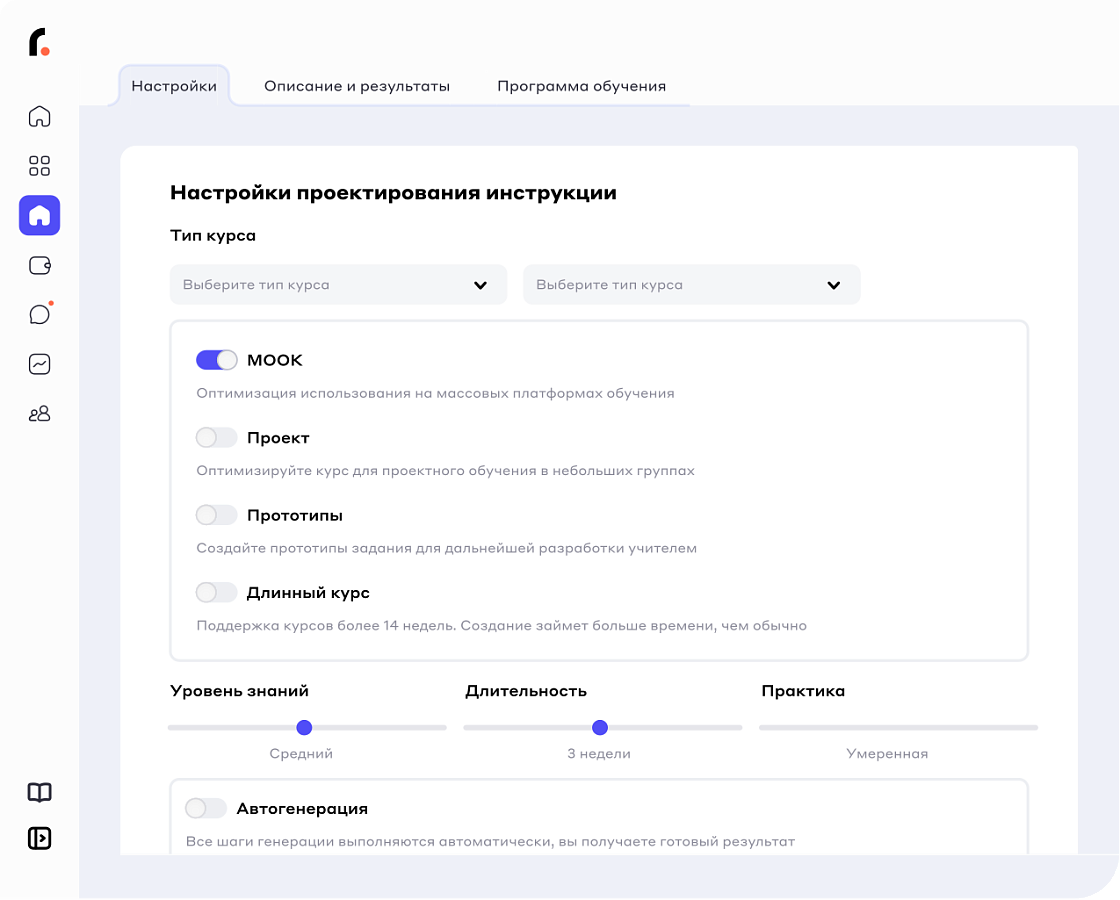The width and height of the screenshot is (1120, 900).
Task: Click the Длительность slider handle
Action: coord(600,728)
